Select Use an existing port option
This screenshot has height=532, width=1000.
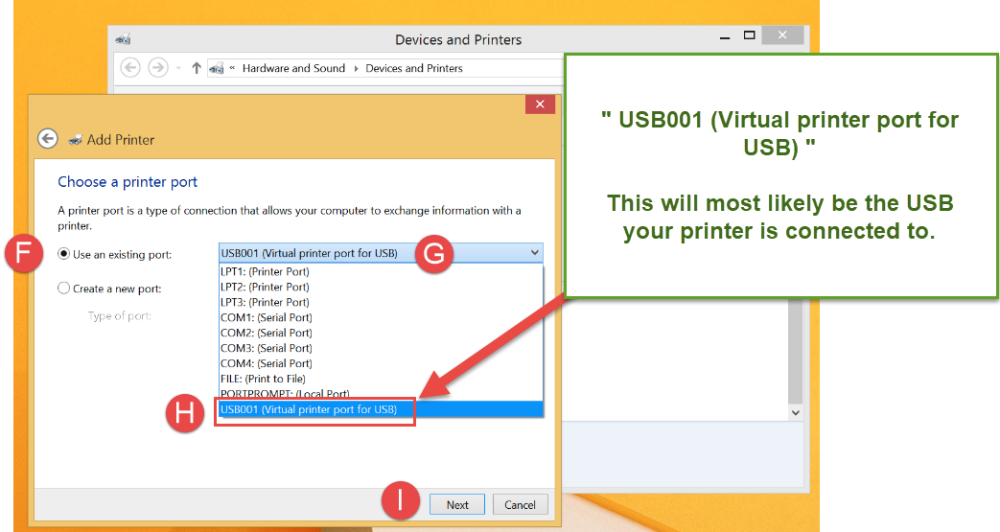(64, 254)
